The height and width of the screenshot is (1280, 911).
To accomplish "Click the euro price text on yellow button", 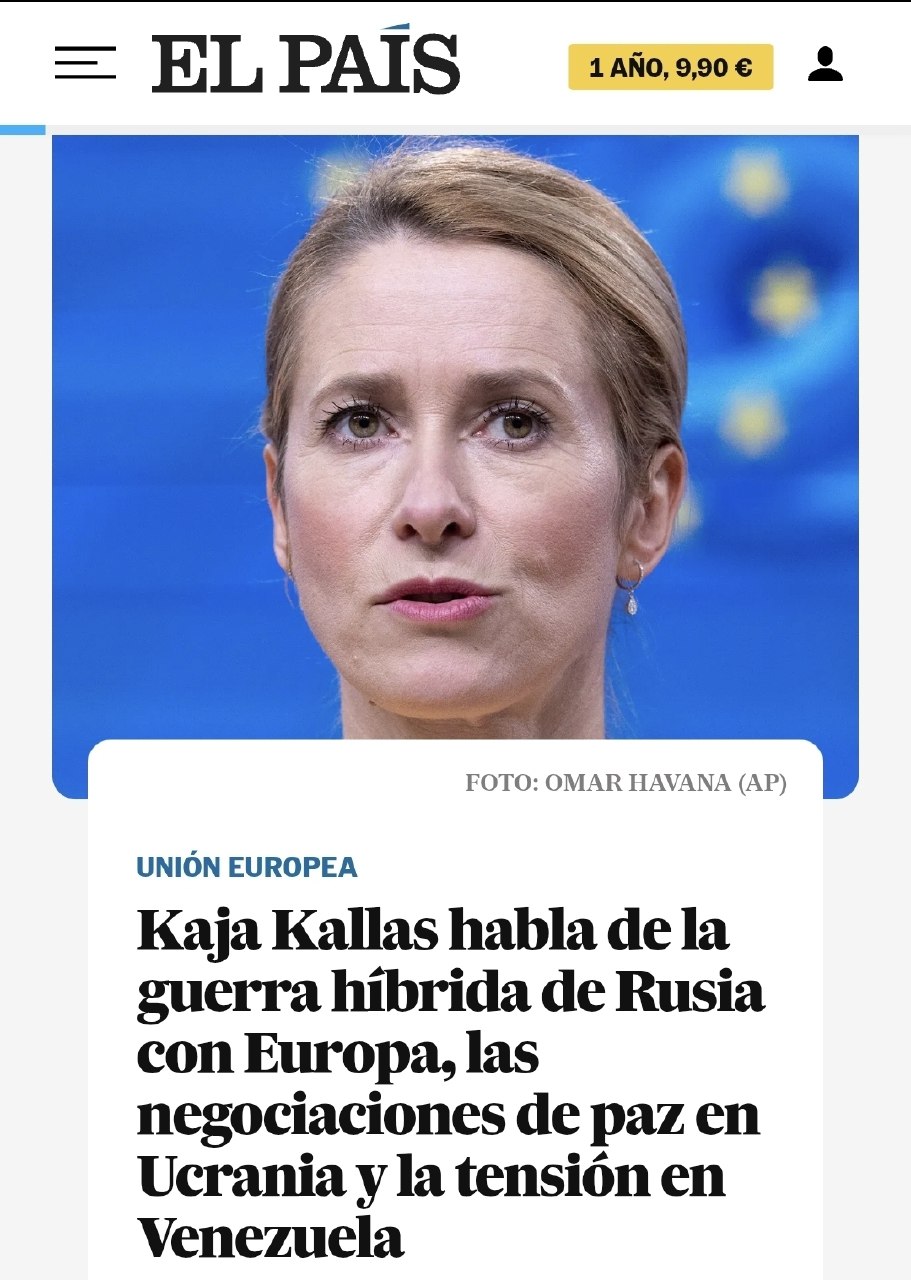I will click(714, 68).
